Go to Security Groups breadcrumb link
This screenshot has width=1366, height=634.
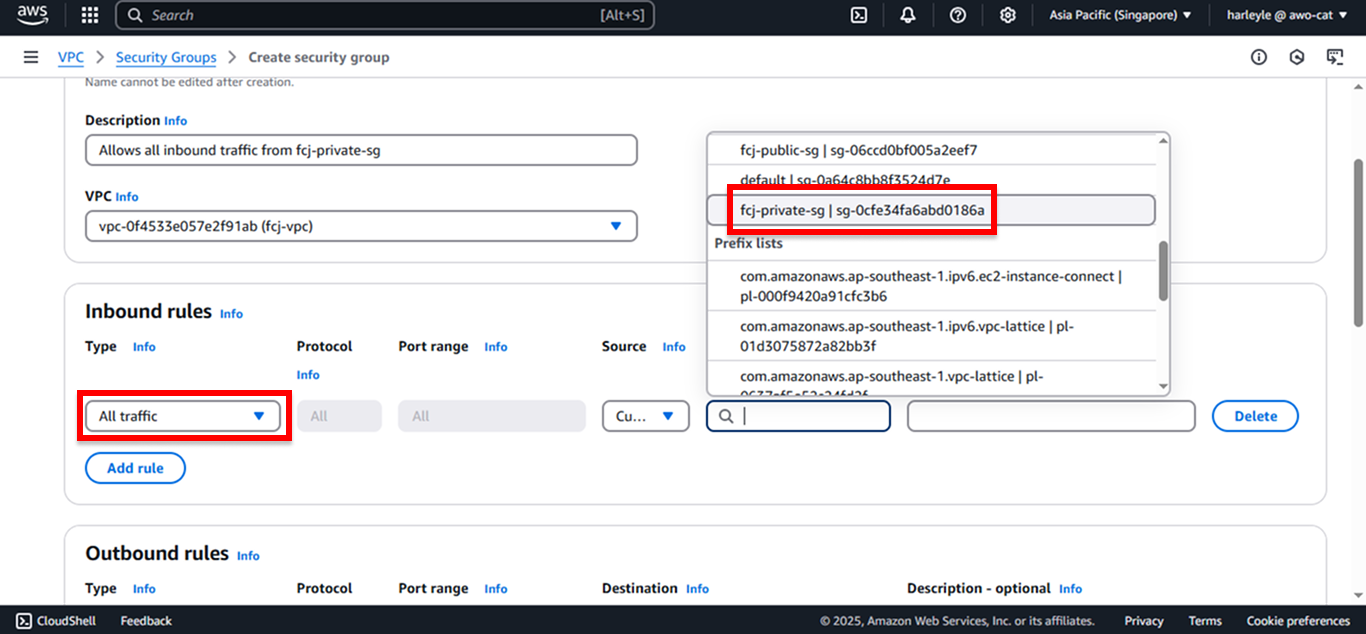pos(166,57)
